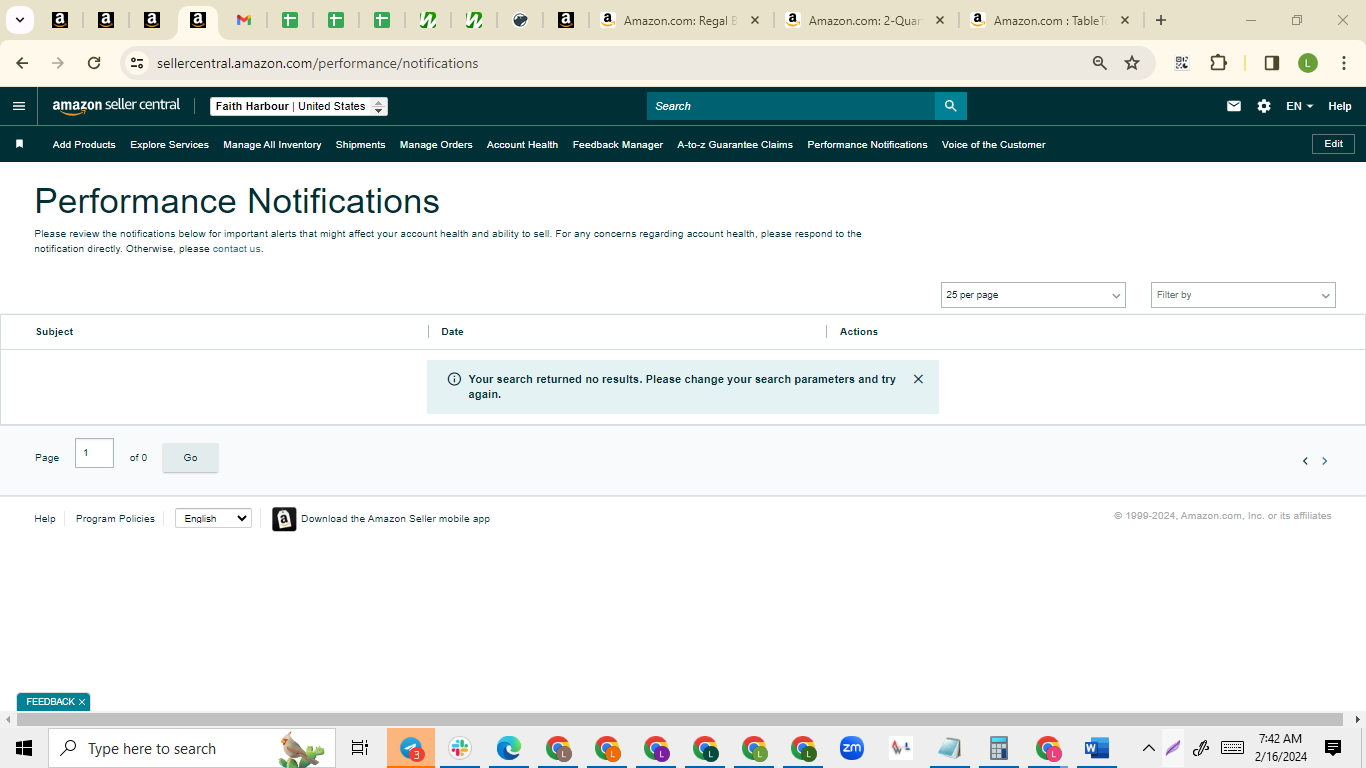Open Calculator from the taskbar
This screenshot has height=768, width=1366.
(998, 748)
